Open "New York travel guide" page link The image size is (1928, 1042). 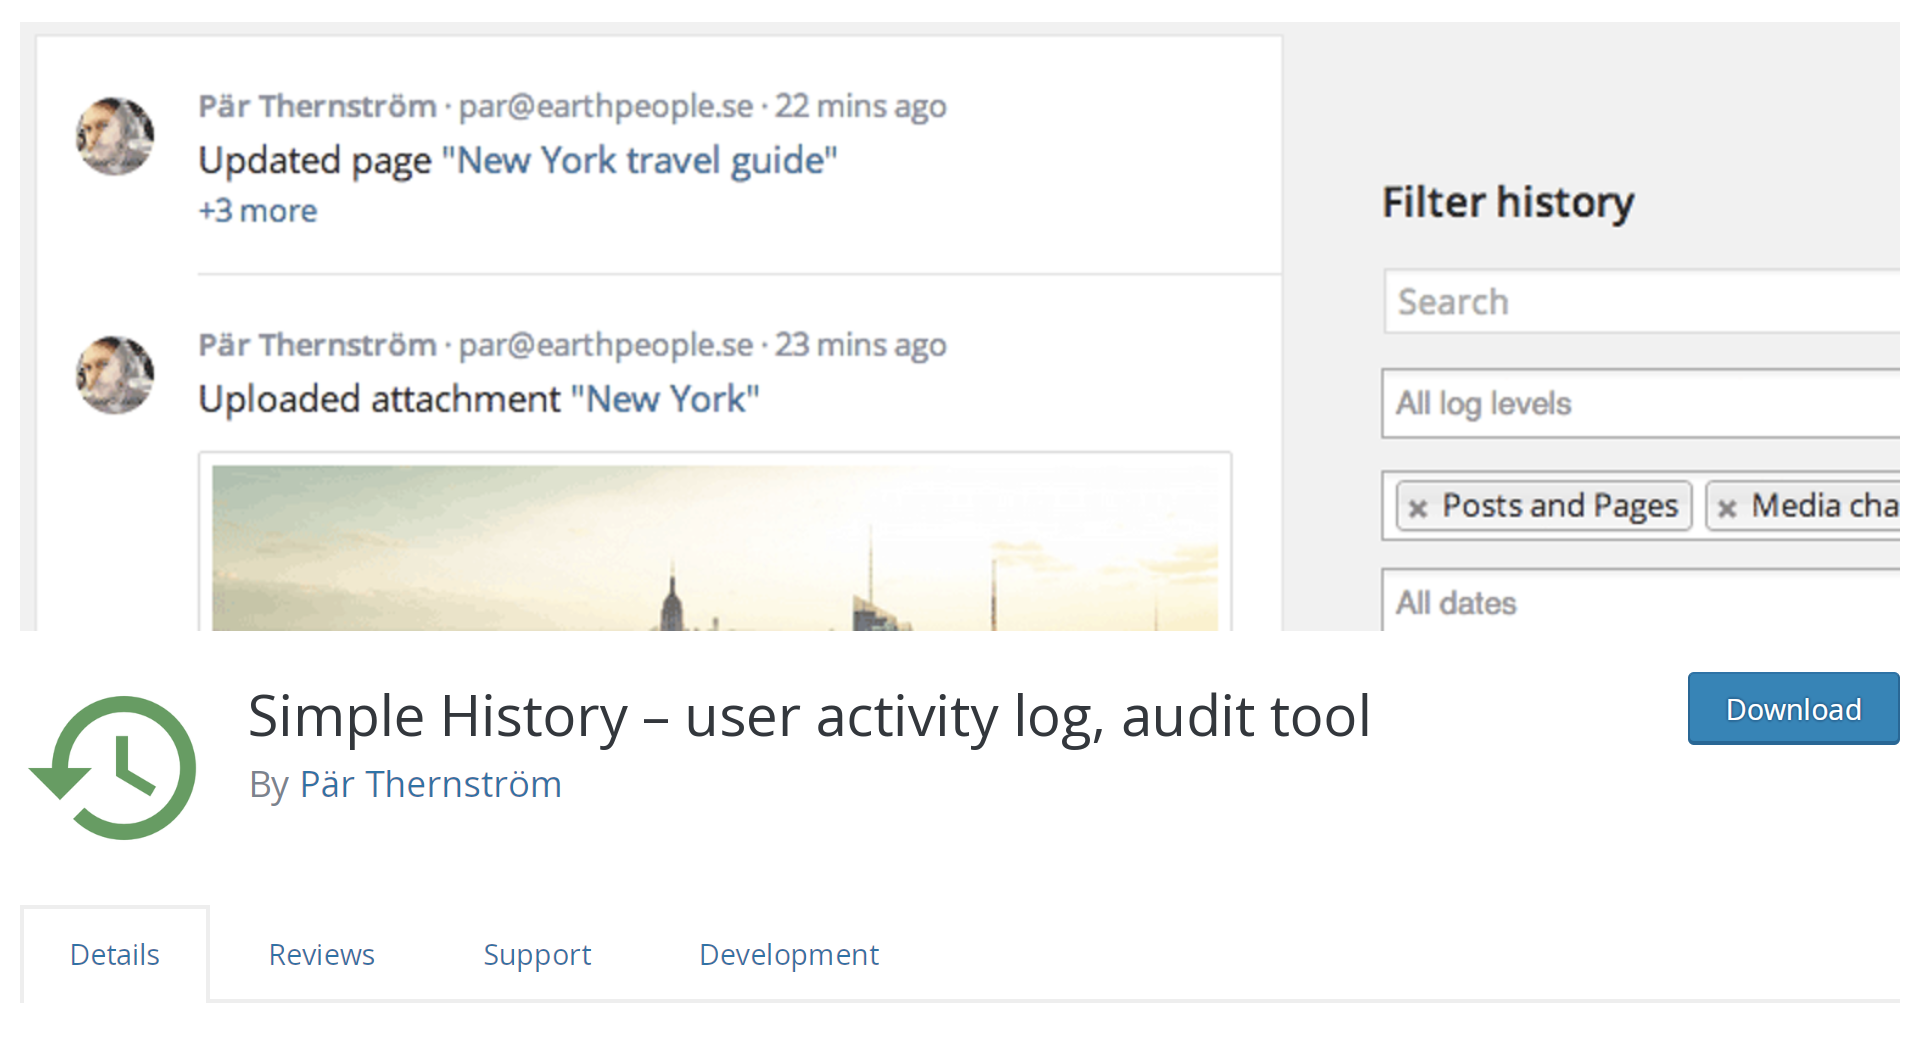tap(639, 160)
